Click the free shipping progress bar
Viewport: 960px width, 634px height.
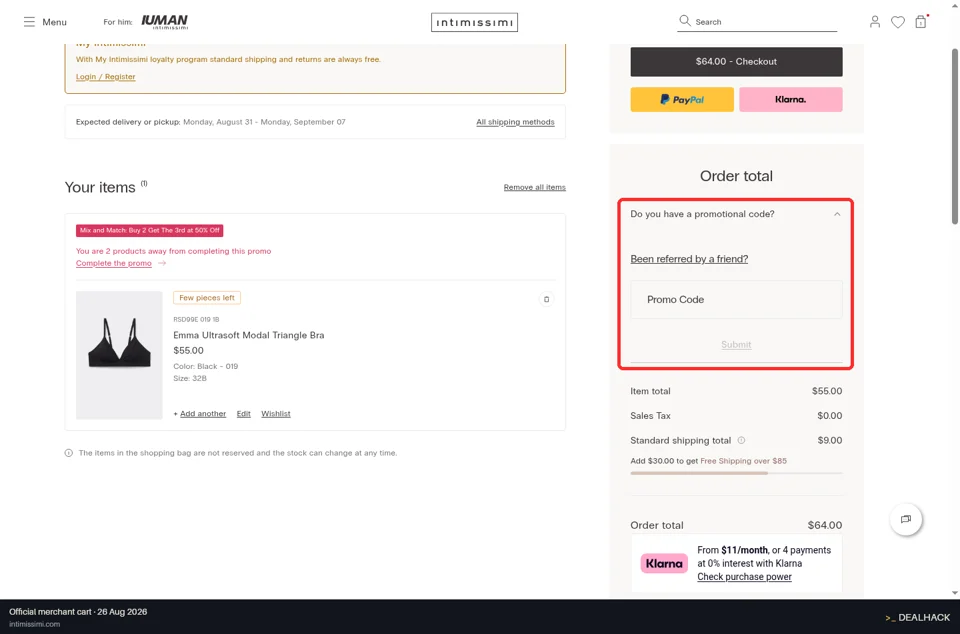click(736, 473)
